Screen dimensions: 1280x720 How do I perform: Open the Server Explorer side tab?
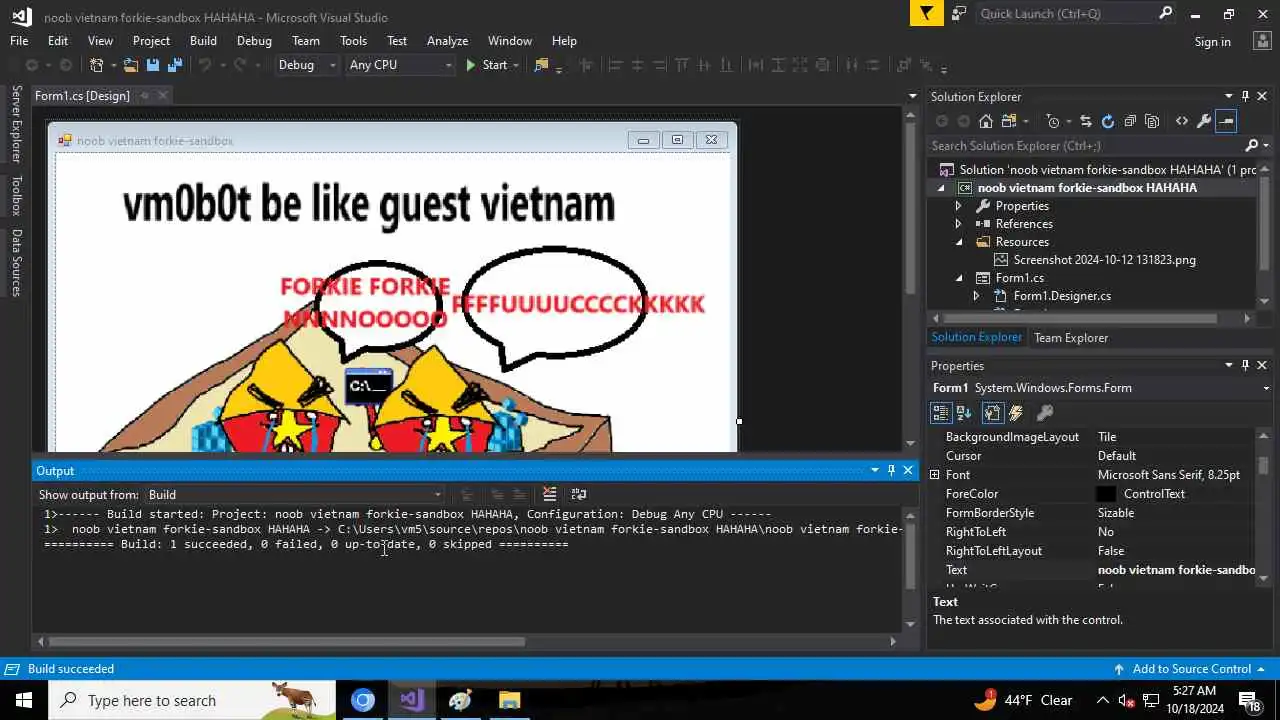pyautogui.click(x=16, y=125)
